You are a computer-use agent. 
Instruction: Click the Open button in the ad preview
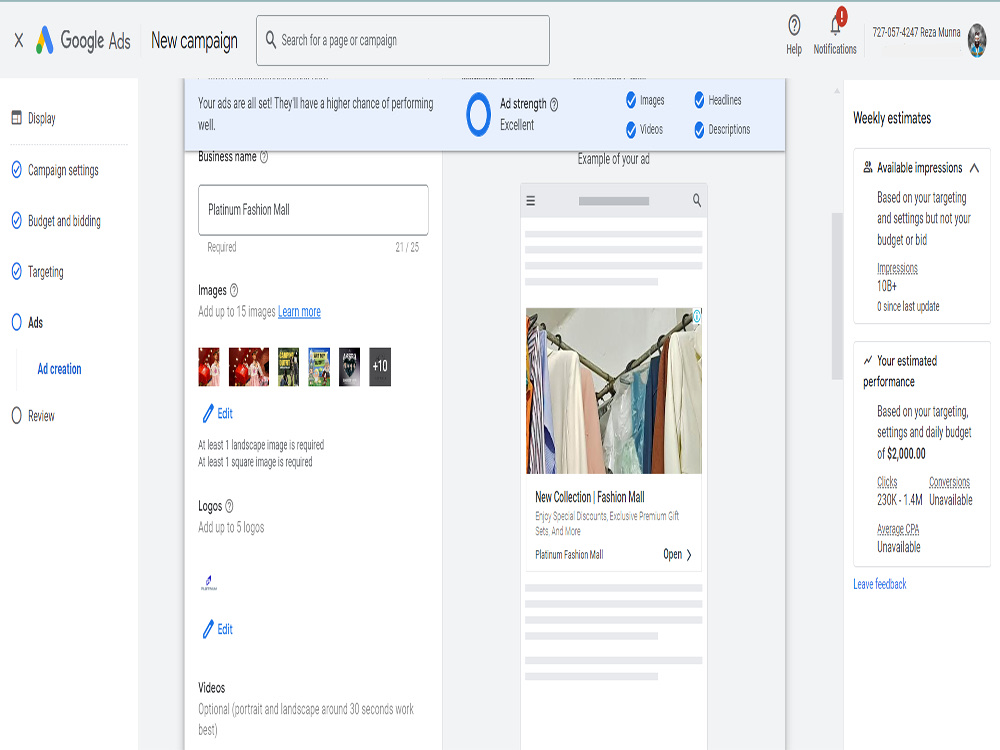coord(677,554)
